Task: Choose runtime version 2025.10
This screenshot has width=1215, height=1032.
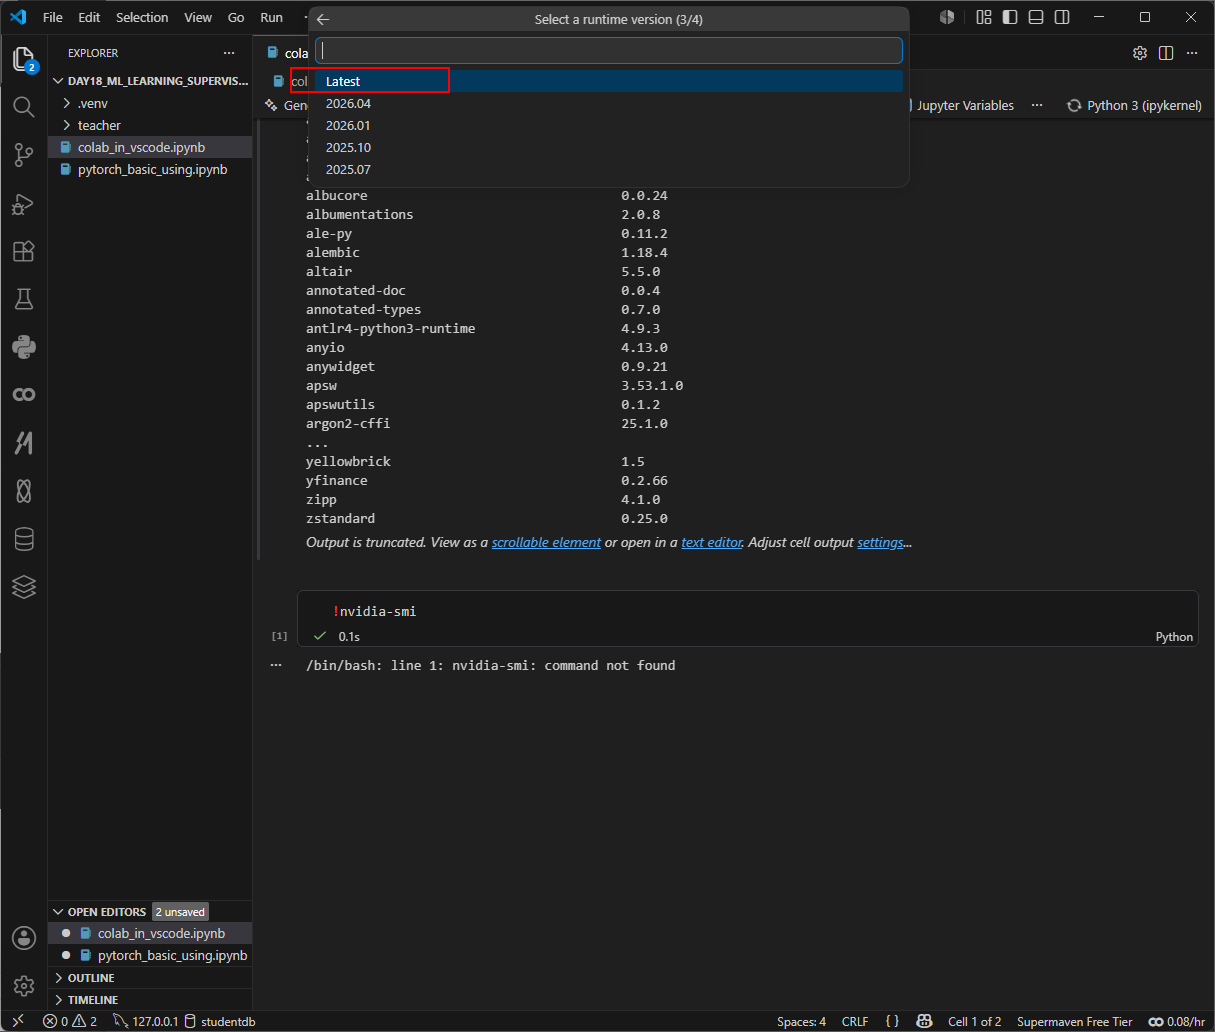Action: point(609,147)
